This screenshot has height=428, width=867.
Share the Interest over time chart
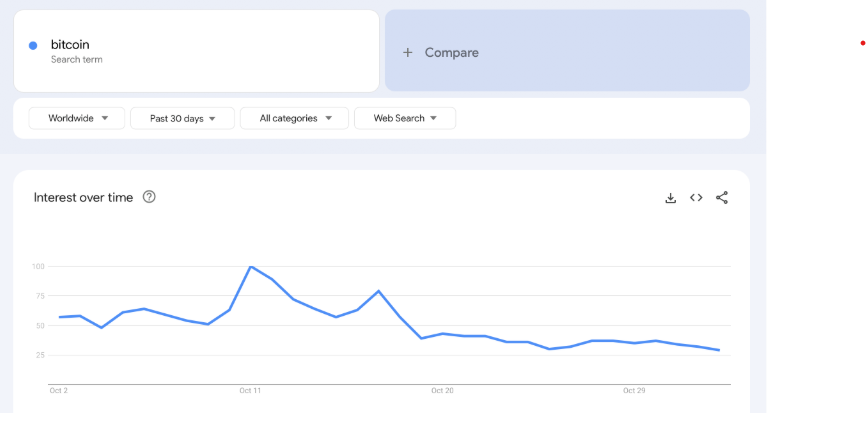(x=722, y=197)
